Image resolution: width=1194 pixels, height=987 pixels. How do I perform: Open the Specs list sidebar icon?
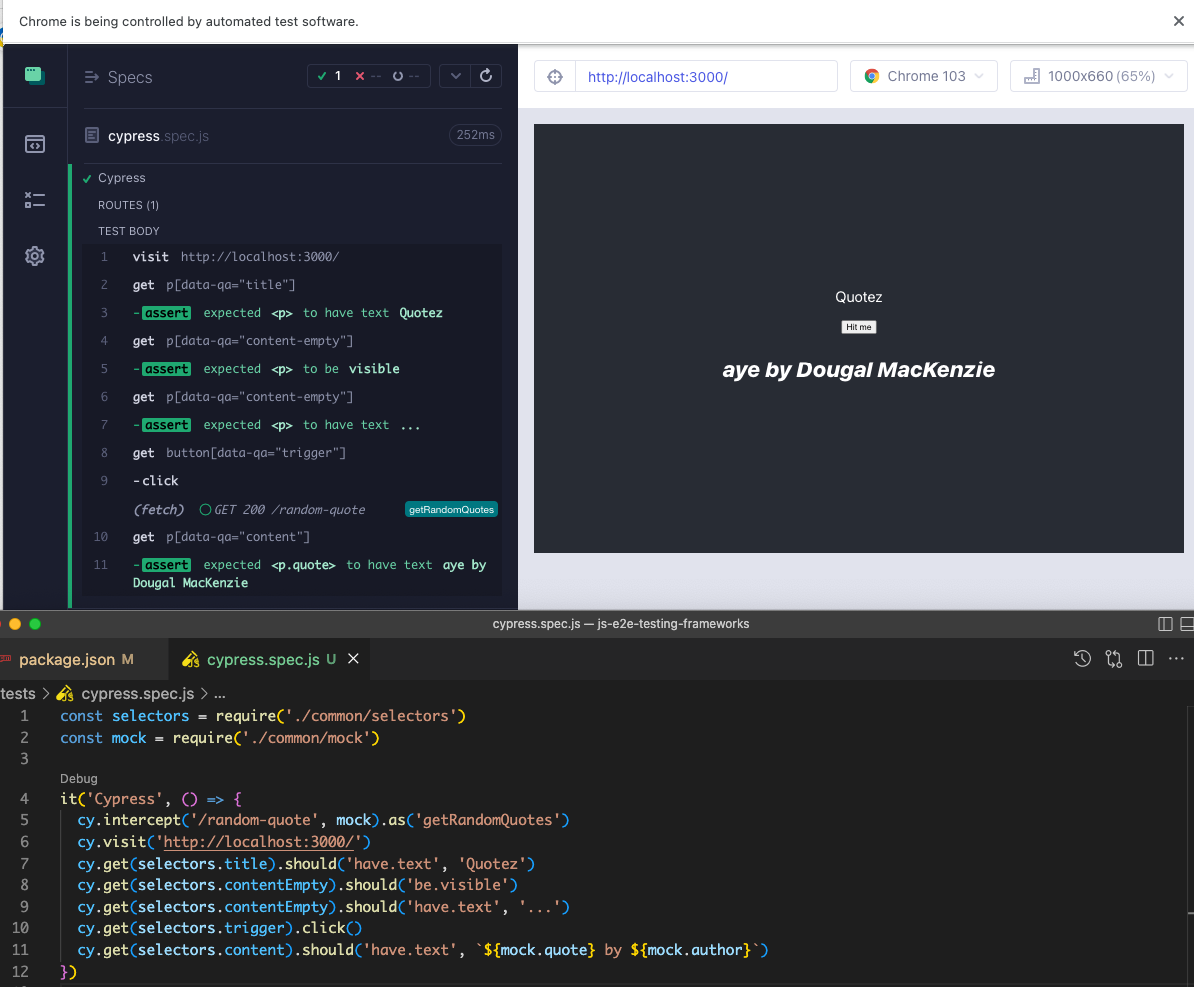click(35, 144)
